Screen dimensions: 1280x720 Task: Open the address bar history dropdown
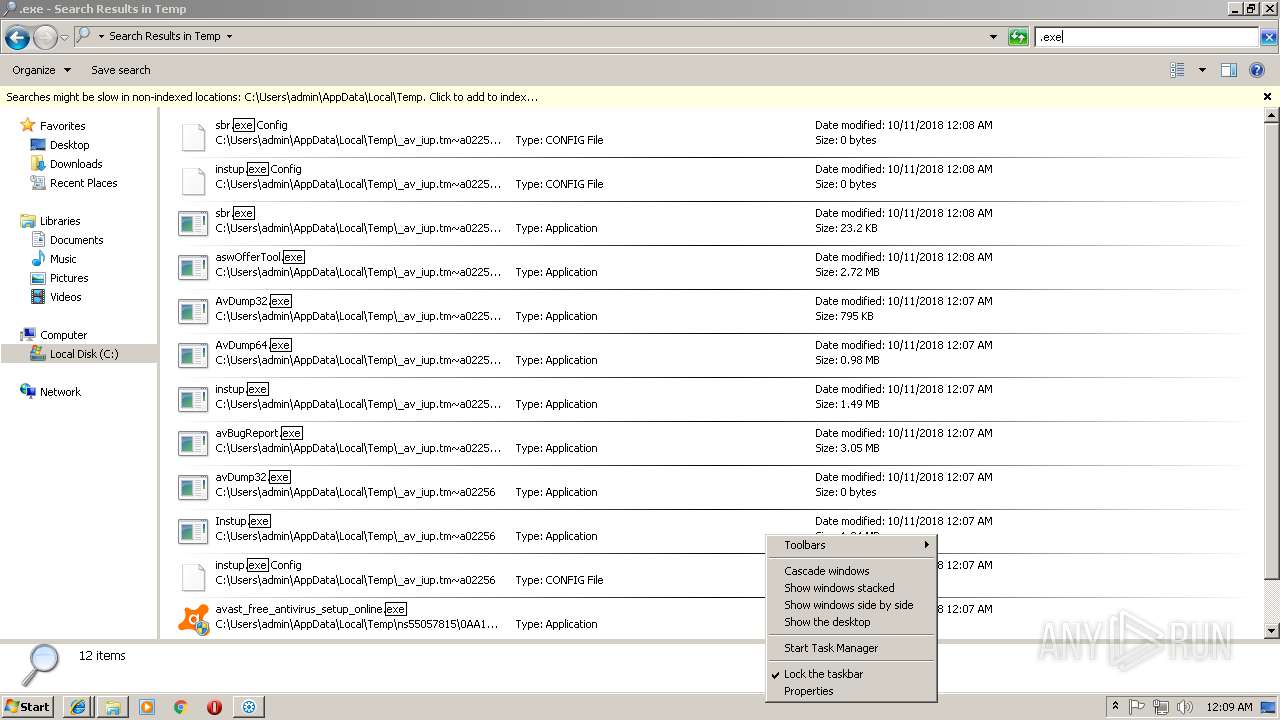[x=993, y=37]
